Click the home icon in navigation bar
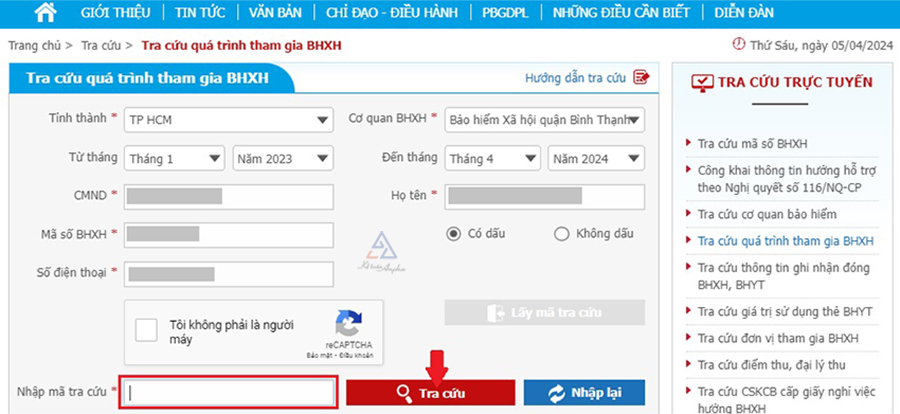The width and height of the screenshot is (900, 414). point(44,13)
